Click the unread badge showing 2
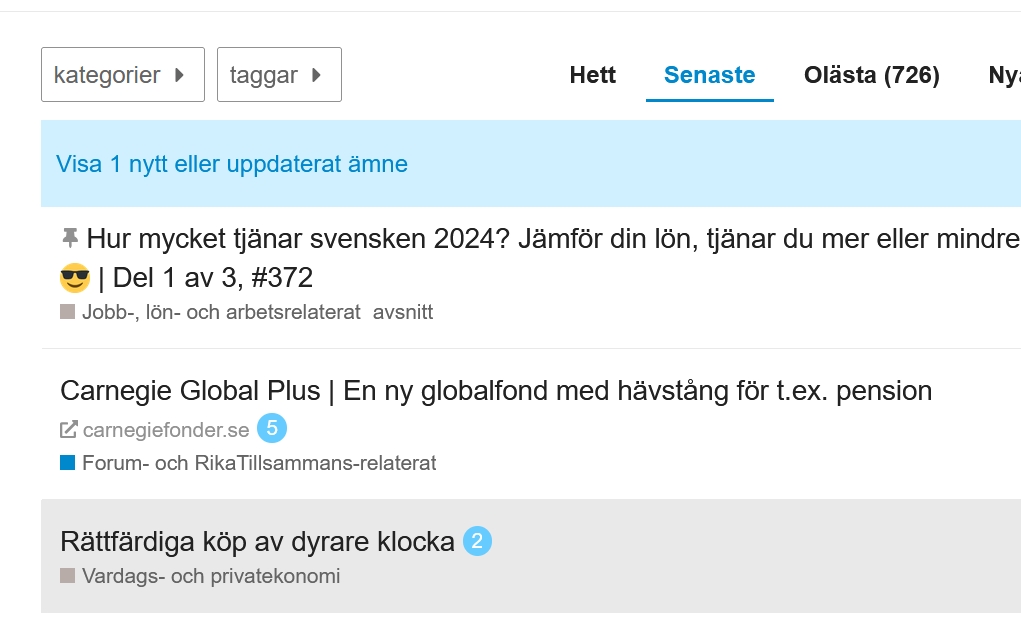 coord(478,542)
